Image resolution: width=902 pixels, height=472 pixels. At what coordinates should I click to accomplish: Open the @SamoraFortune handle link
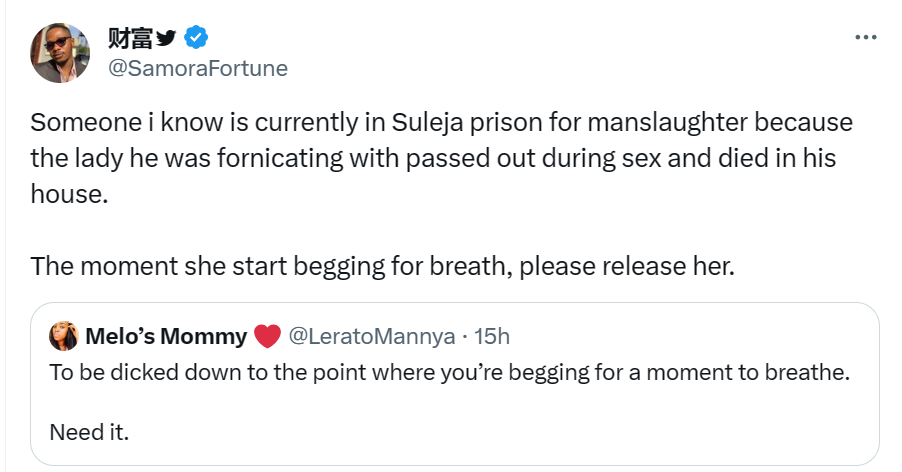[196, 68]
